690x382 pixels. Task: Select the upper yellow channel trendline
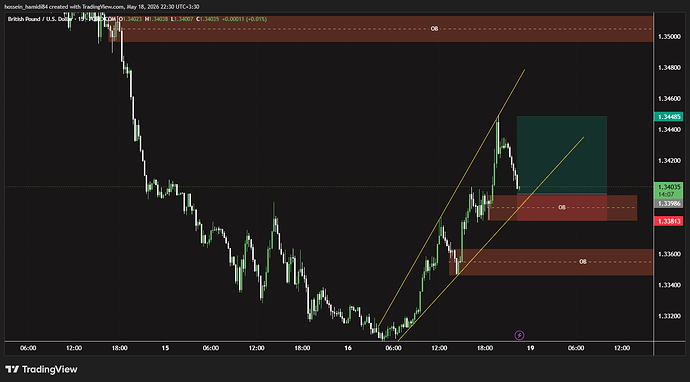(451, 197)
